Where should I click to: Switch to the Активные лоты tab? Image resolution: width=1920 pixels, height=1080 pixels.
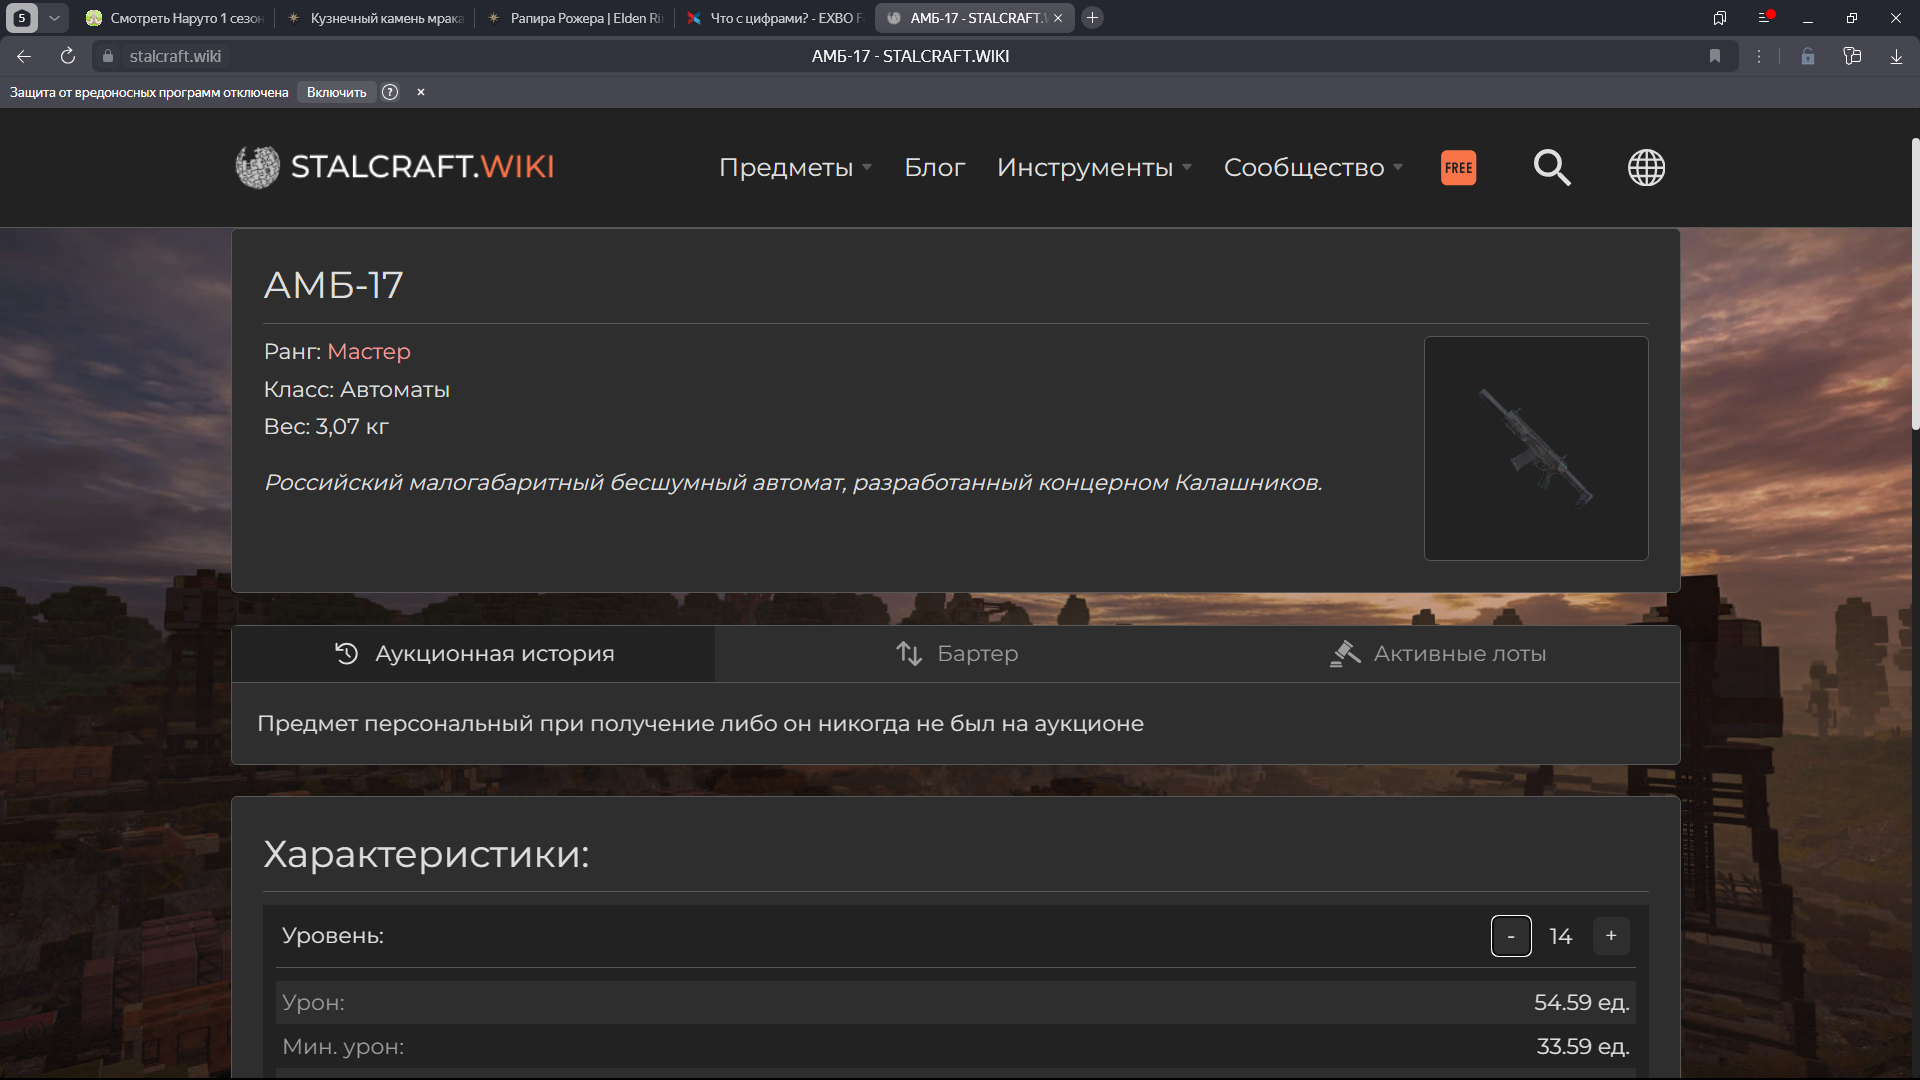point(1438,654)
